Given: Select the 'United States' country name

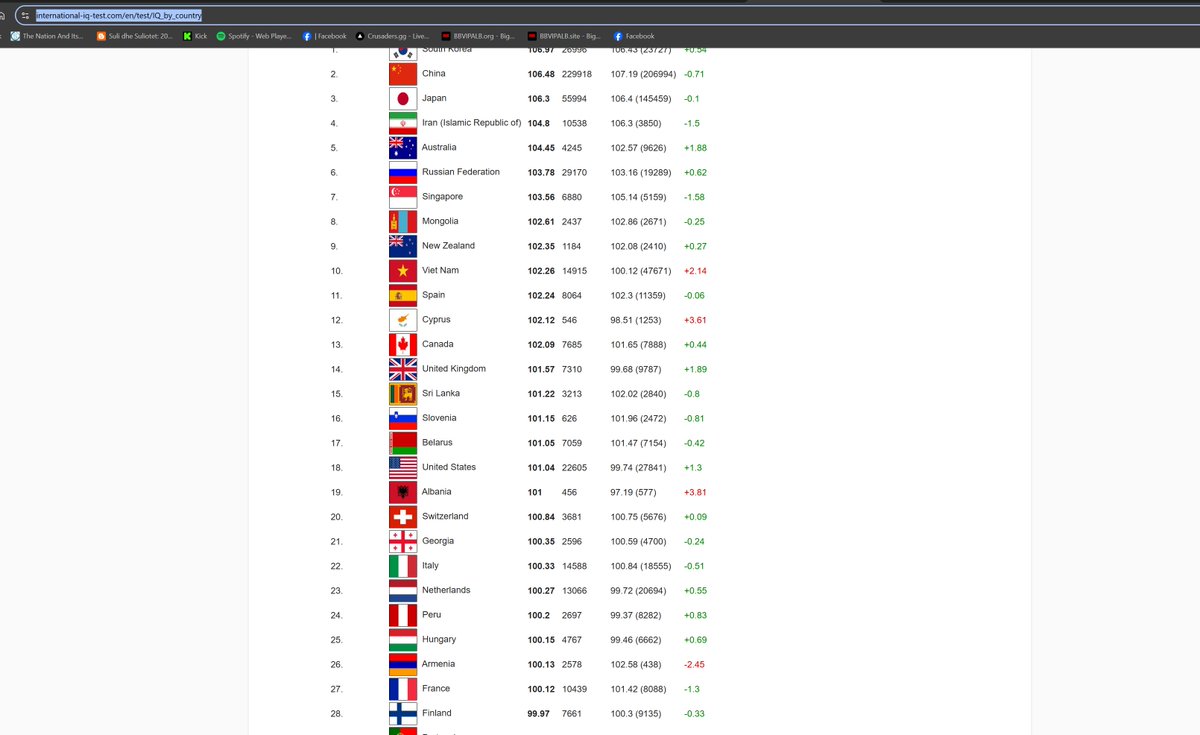Looking at the screenshot, I should tap(449, 467).
